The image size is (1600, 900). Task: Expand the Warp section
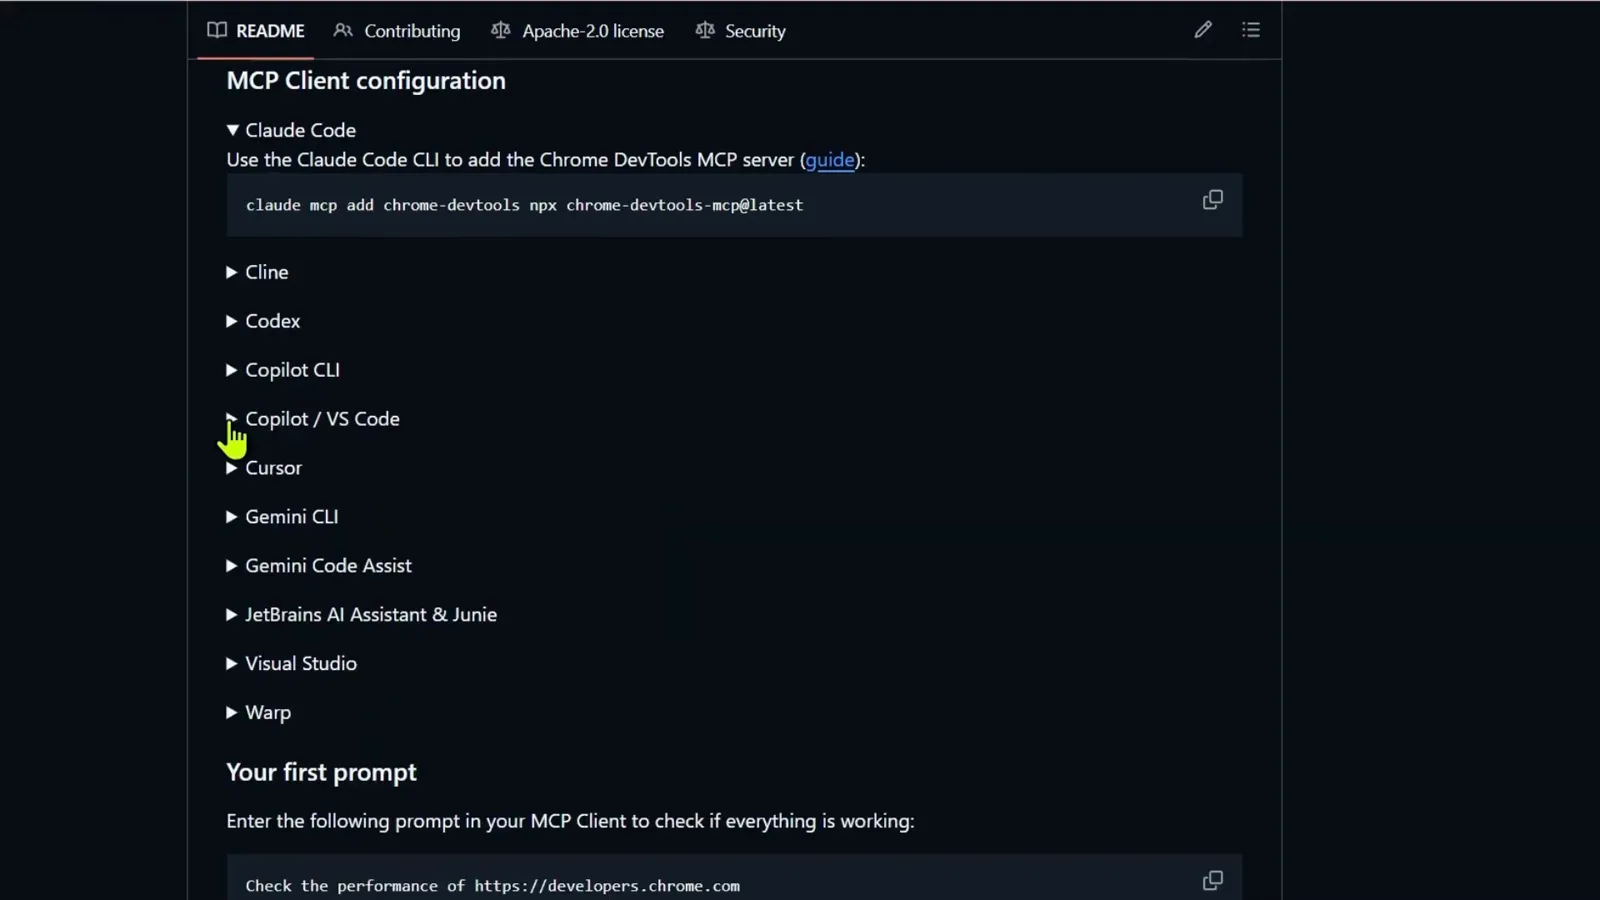pos(259,713)
